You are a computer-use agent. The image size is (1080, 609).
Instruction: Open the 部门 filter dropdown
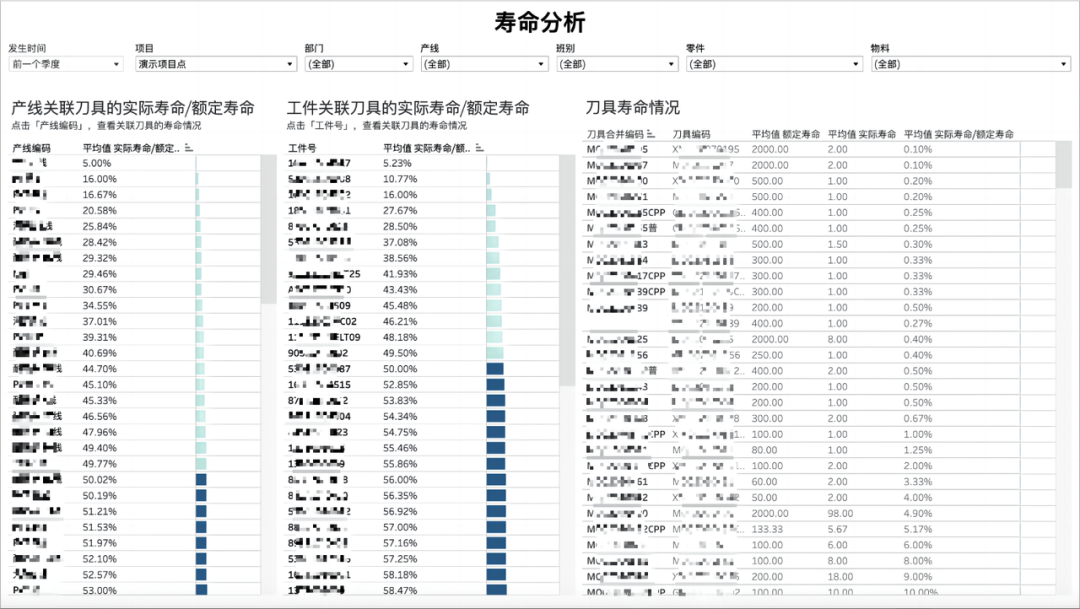tap(358, 64)
